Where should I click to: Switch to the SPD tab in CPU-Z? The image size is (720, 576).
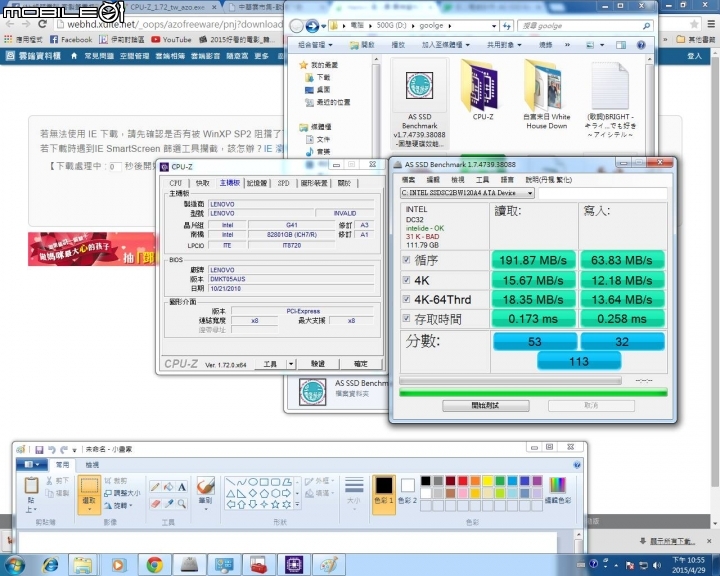(283, 183)
